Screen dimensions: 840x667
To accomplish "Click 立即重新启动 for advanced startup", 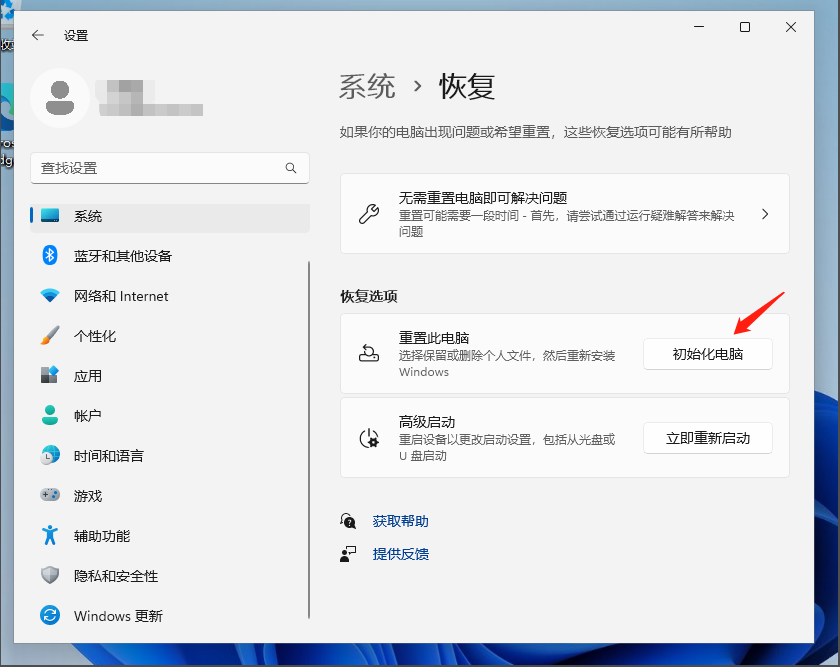I will 707,437.
